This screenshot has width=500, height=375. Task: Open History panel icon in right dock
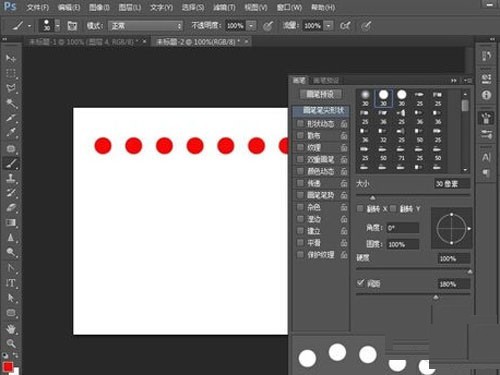point(486,56)
